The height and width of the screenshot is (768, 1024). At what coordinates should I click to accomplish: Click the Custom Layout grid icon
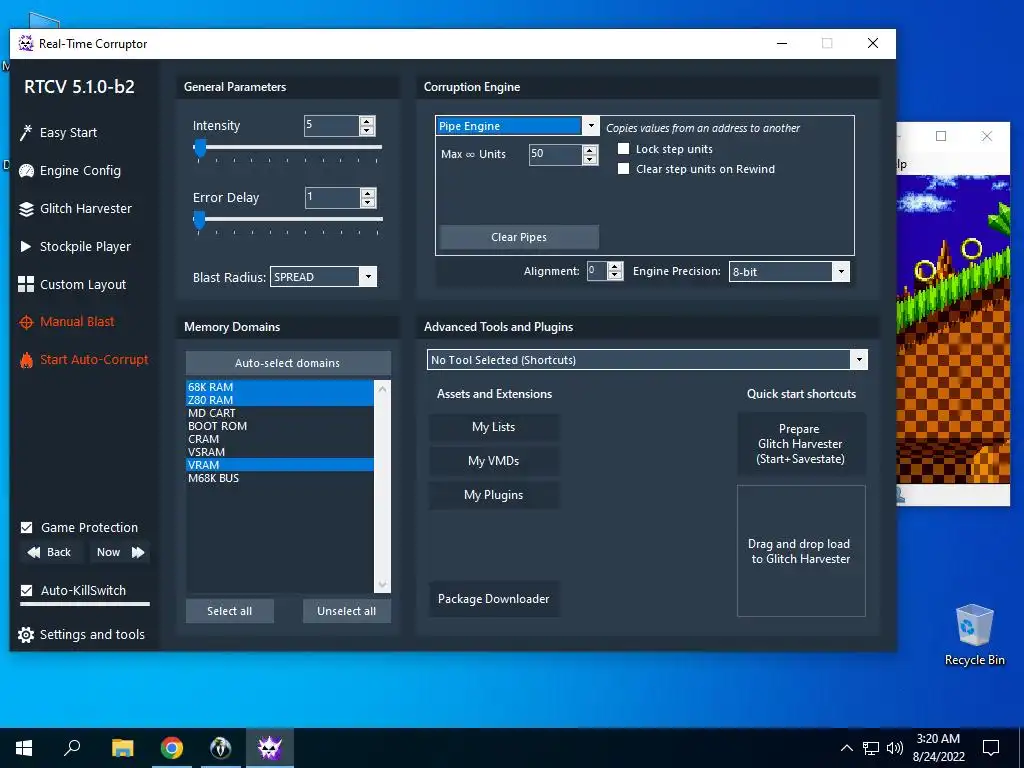[26, 284]
